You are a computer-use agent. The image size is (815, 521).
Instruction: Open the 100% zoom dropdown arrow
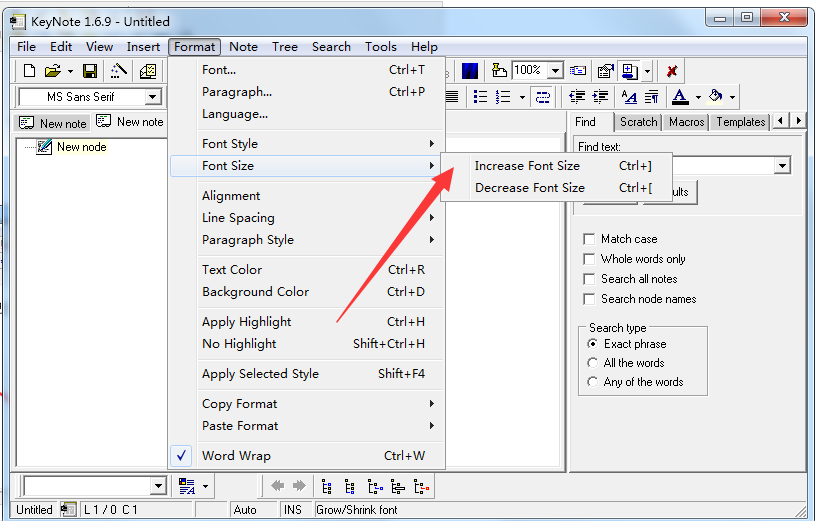[x=556, y=71]
